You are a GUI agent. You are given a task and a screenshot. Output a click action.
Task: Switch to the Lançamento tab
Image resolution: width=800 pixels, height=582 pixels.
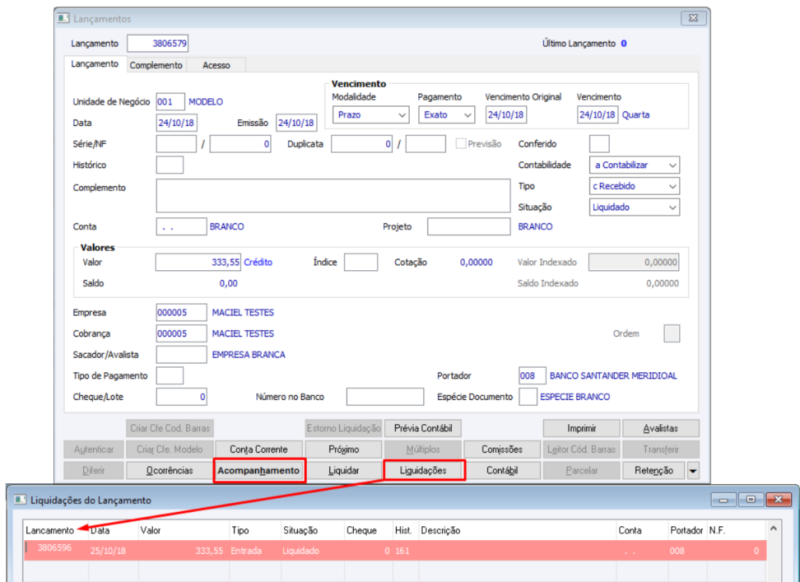[x=95, y=64]
